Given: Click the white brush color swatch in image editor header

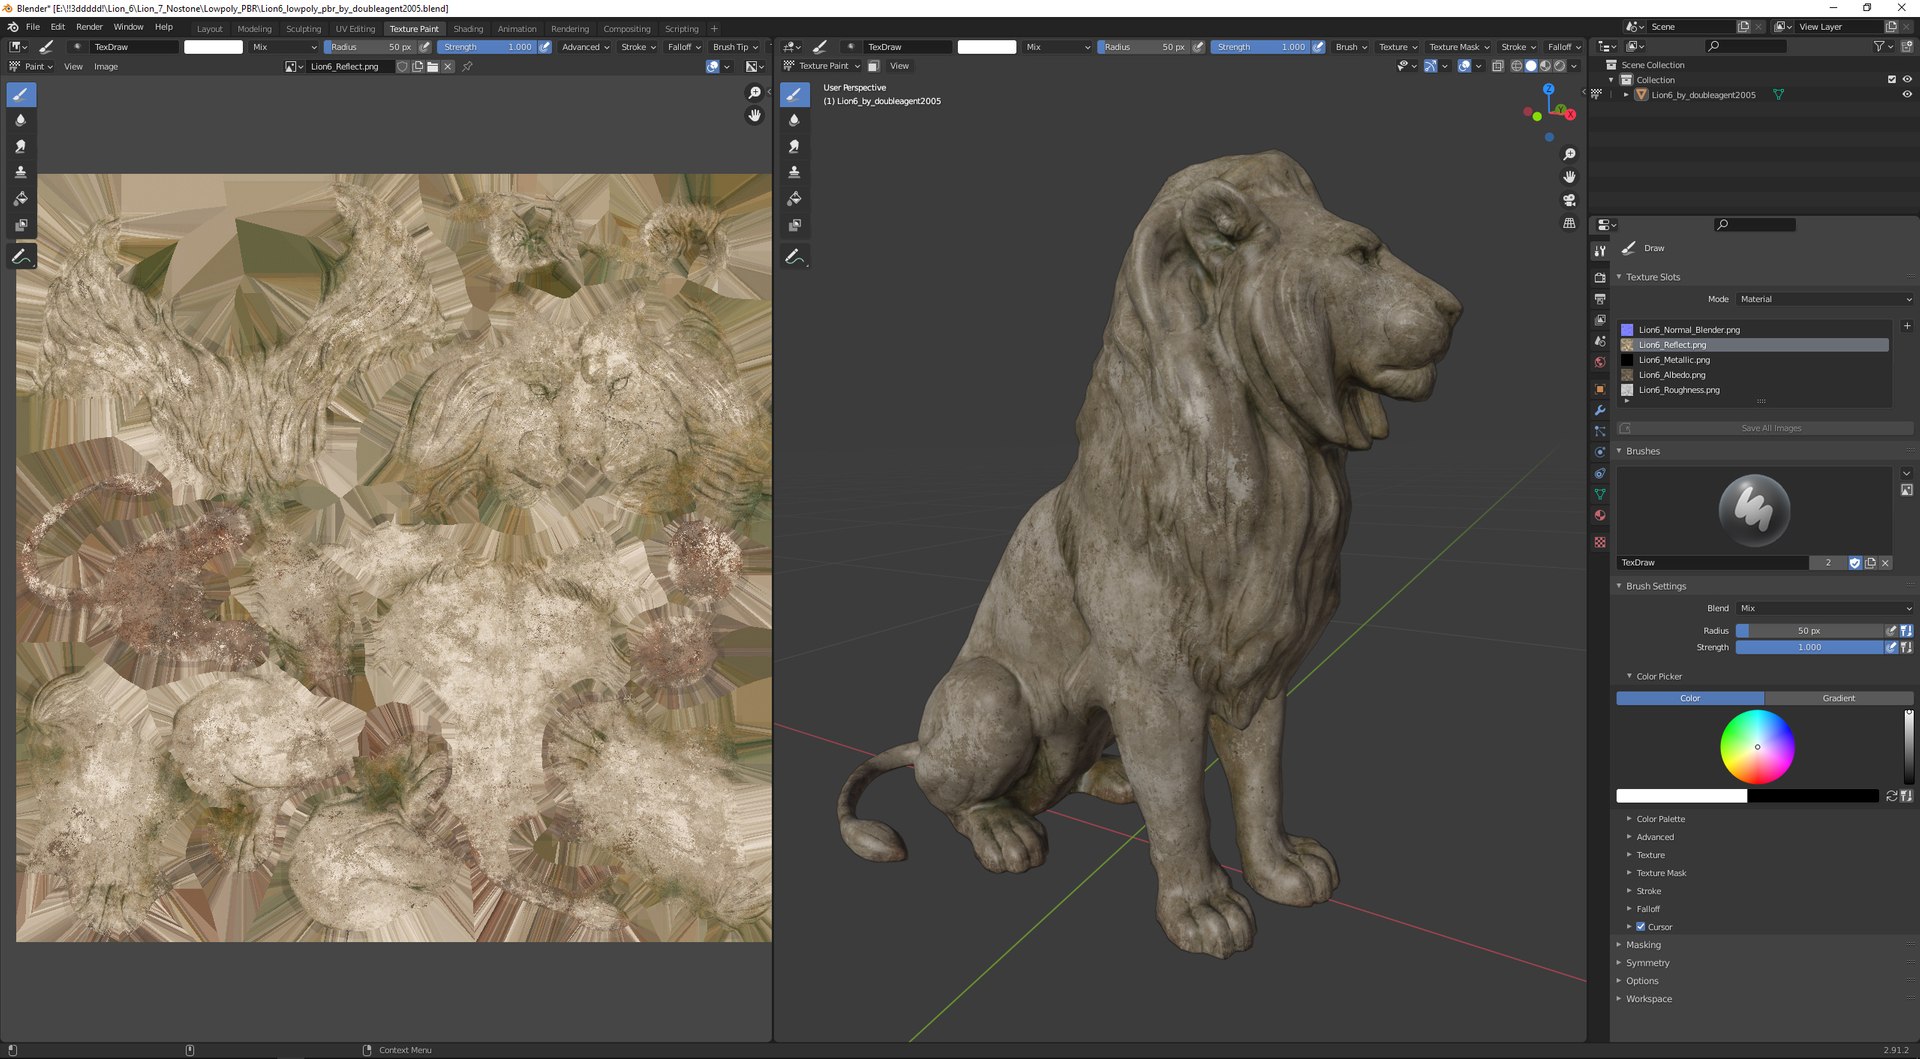Looking at the screenshot, I should point(213,47).
